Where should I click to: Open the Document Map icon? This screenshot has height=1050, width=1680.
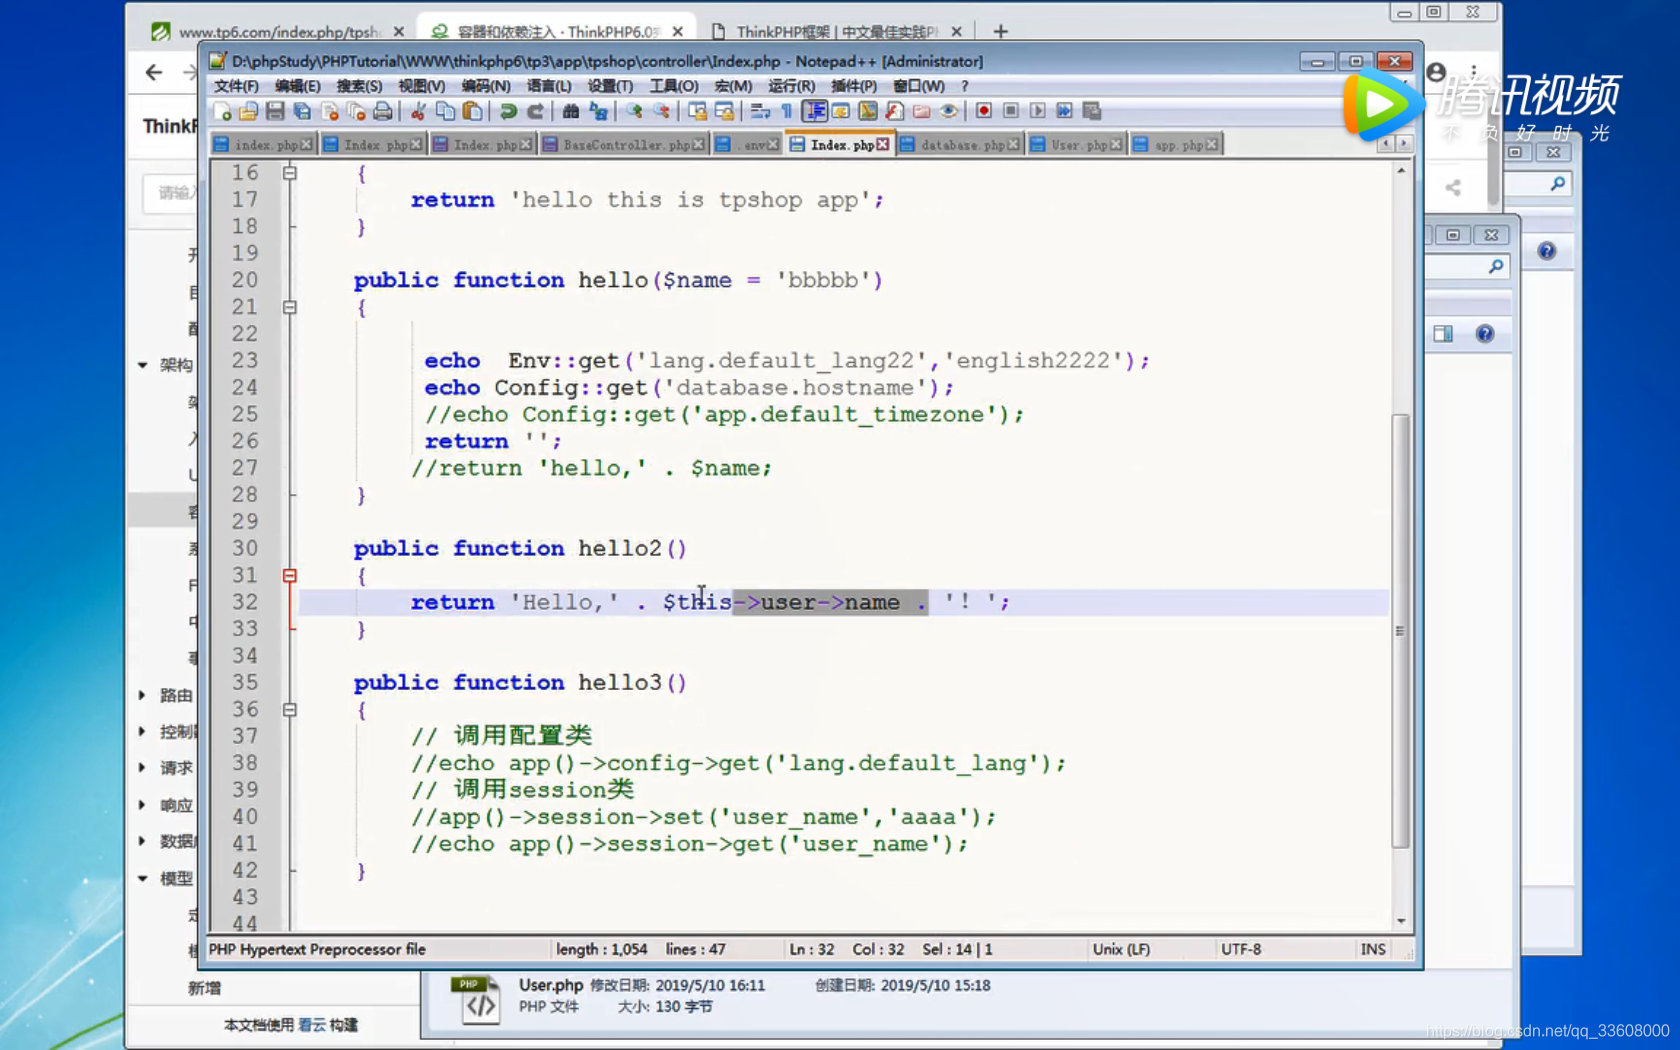pyautogui.click(x=868, y=111)
